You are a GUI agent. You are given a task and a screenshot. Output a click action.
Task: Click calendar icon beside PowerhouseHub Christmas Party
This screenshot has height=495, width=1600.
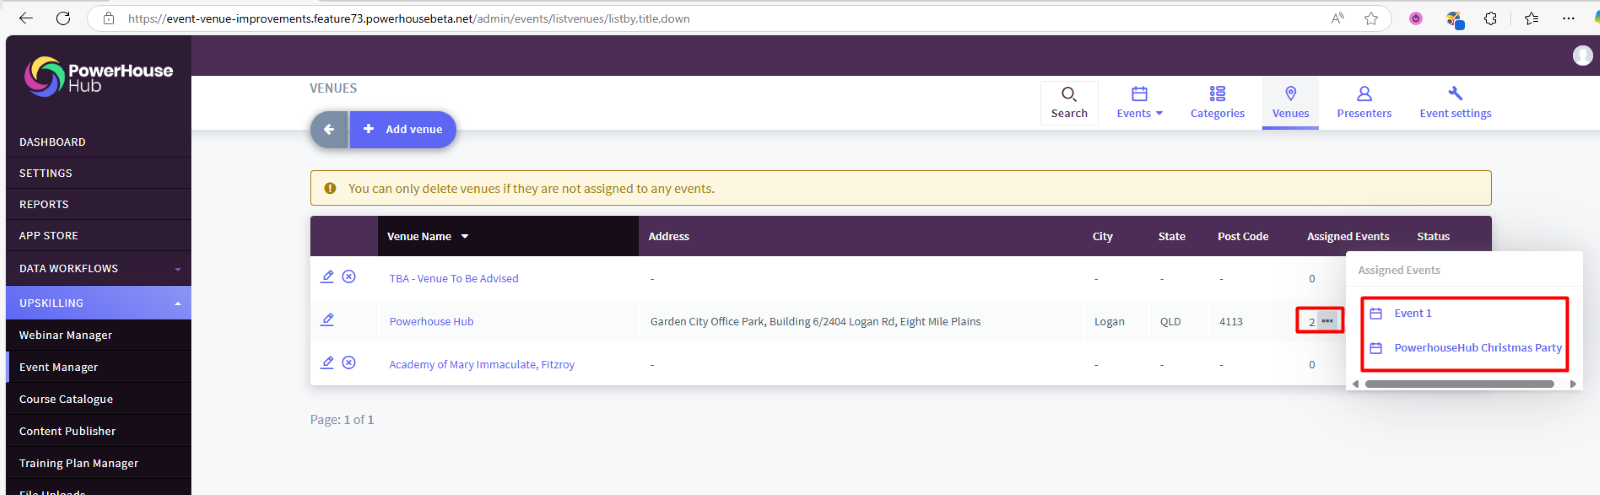click(x=1375, y=347)
